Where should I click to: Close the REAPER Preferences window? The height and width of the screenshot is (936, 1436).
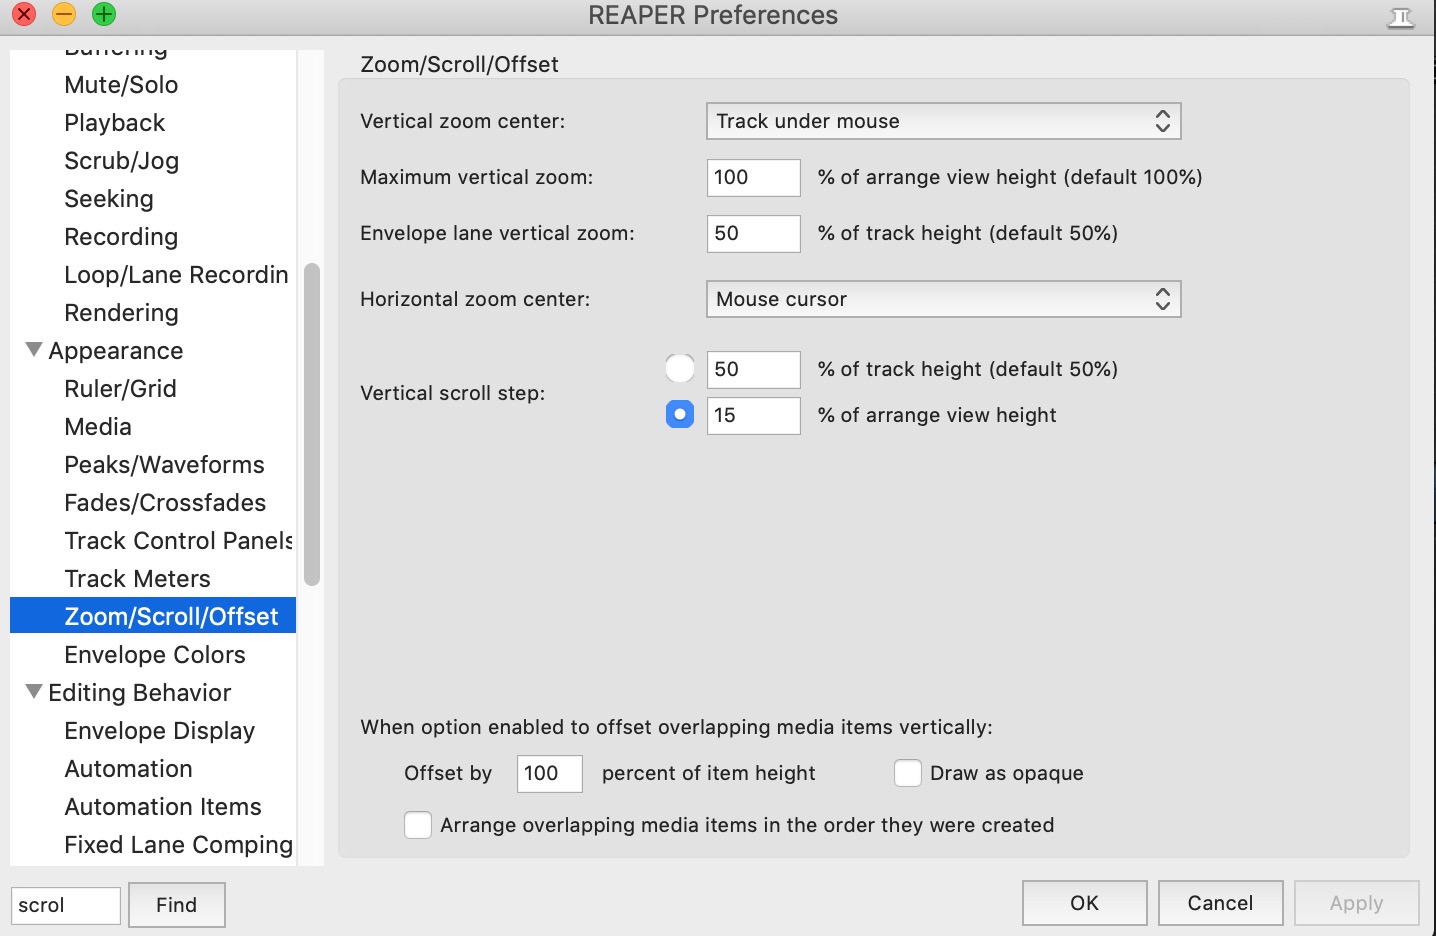click(24, 14)
